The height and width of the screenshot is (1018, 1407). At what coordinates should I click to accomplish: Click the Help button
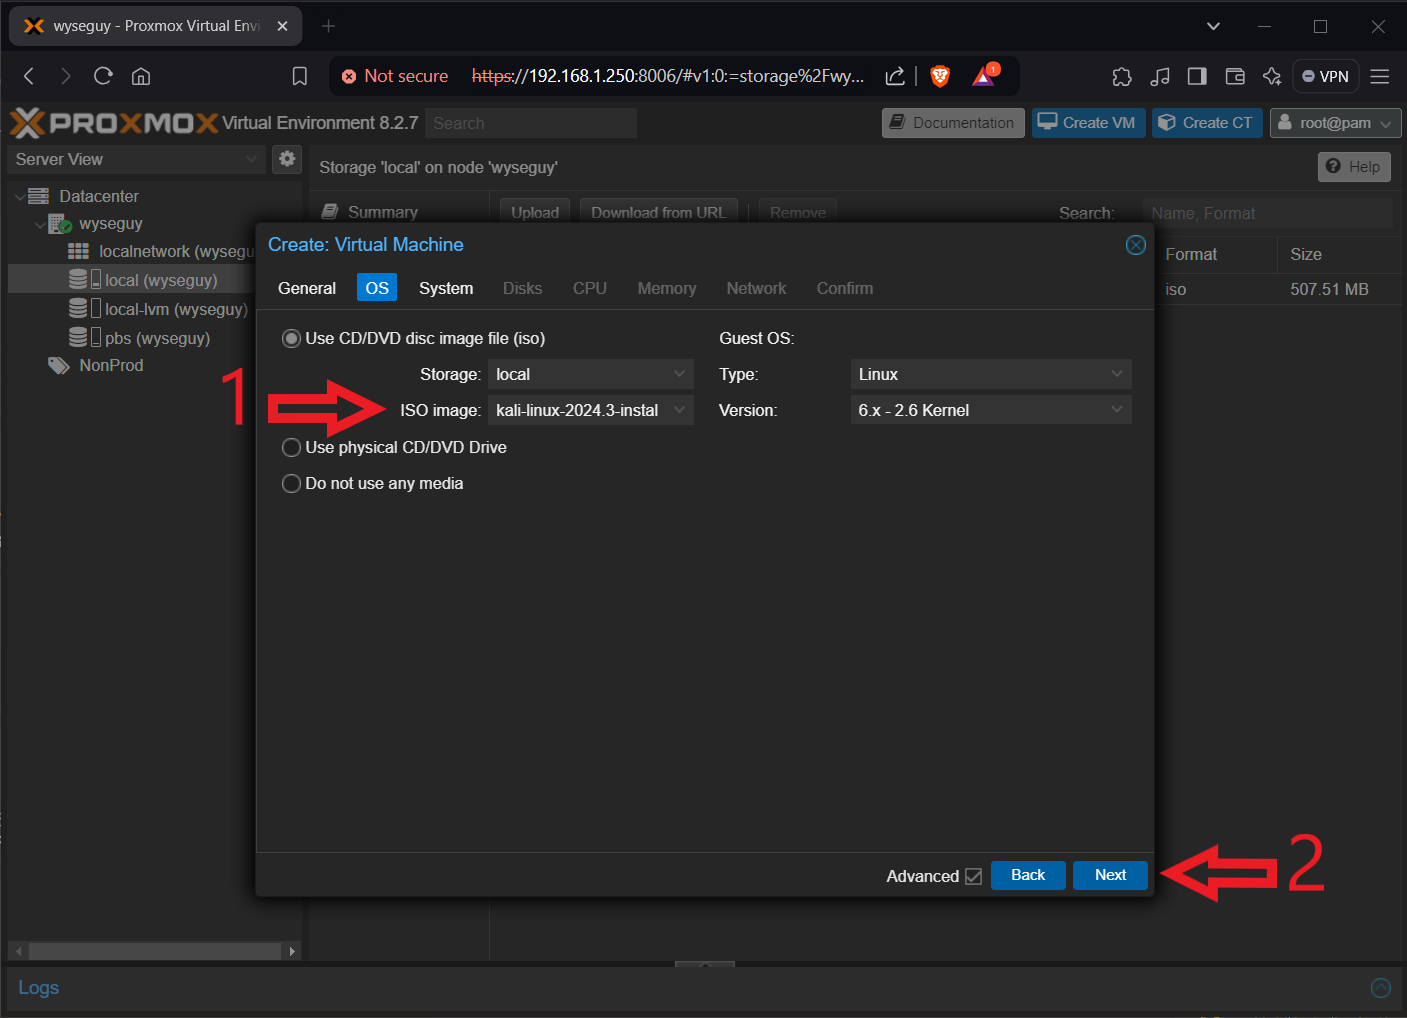(x=1354, y=167)
